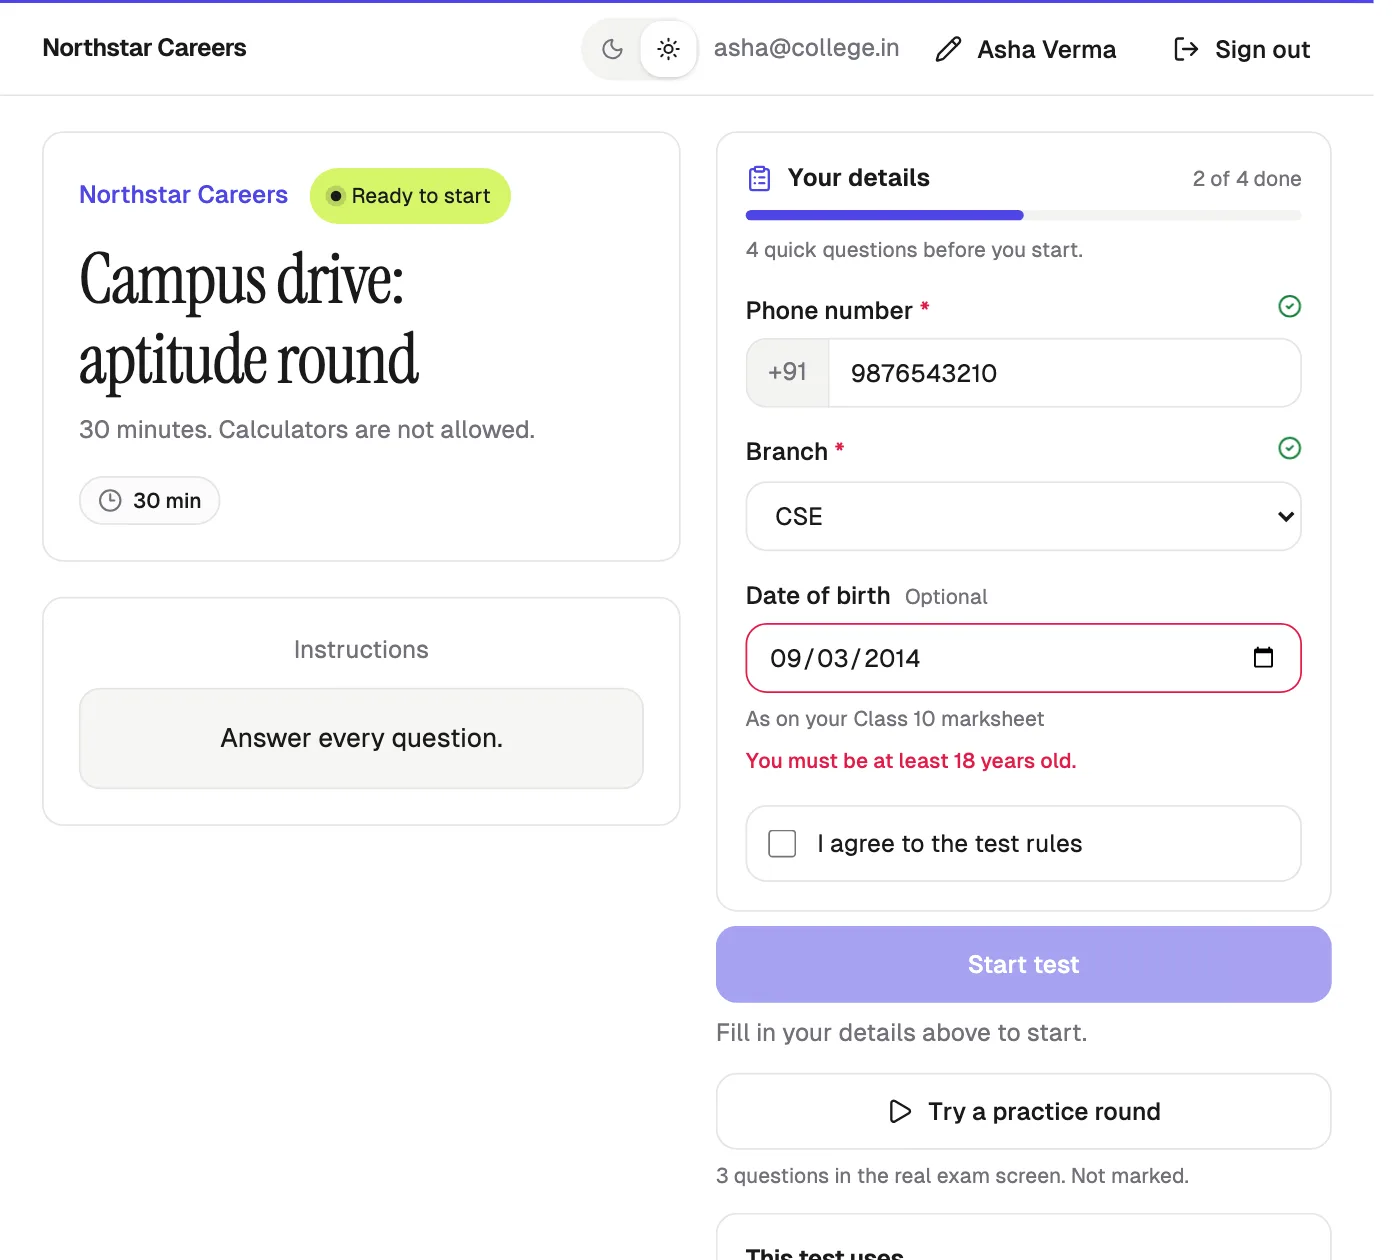Image resolution: width=1400 pixels, height=1260 pixels.
Task: Click the details progress bar
Action: click(x=1024, y=215)
